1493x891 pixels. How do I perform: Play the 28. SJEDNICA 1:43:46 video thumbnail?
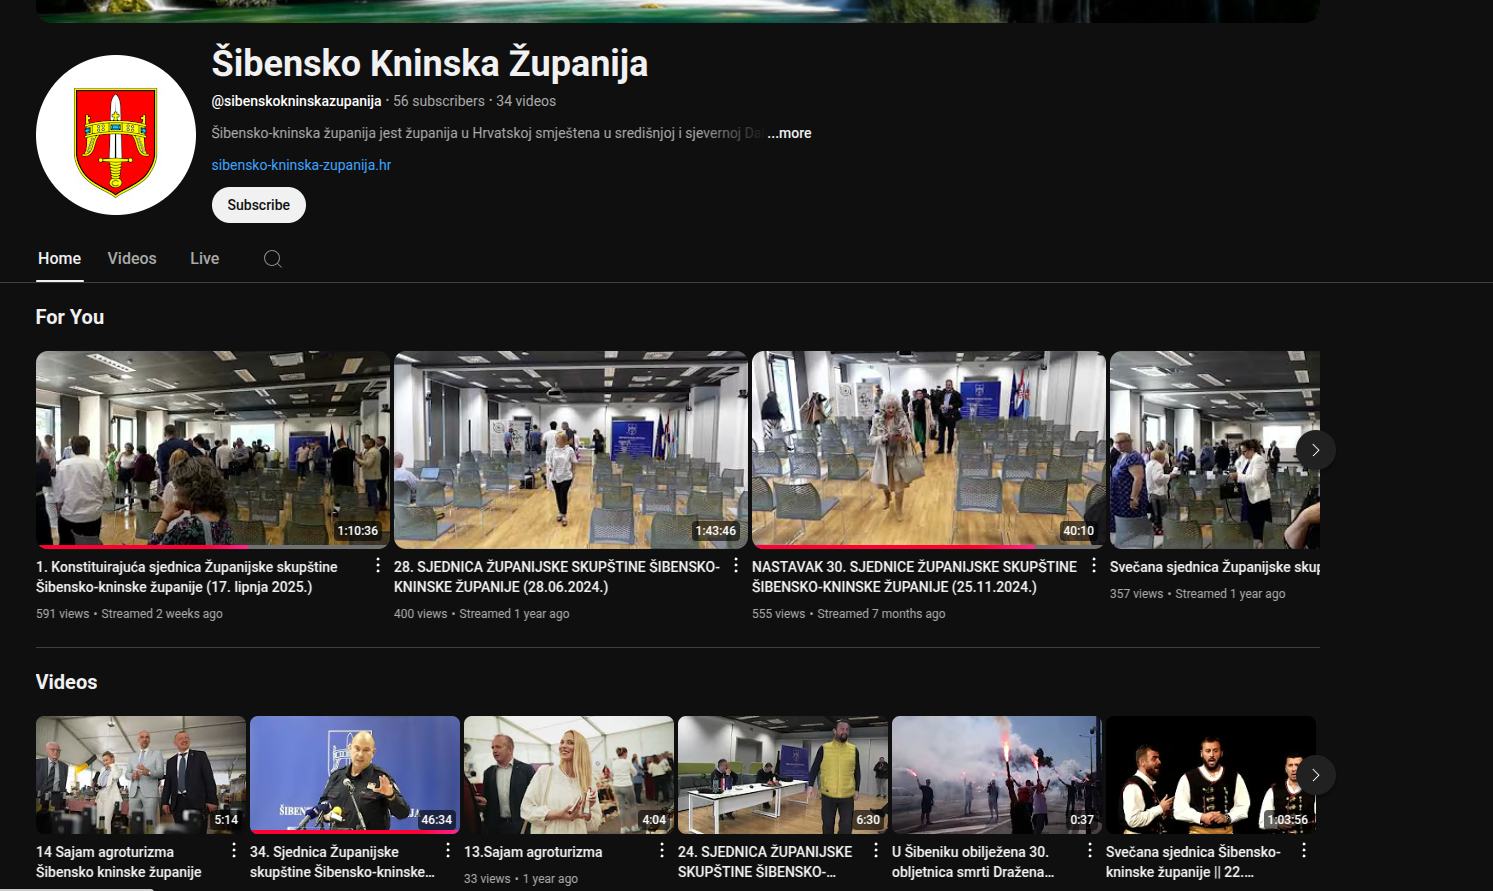570,449
